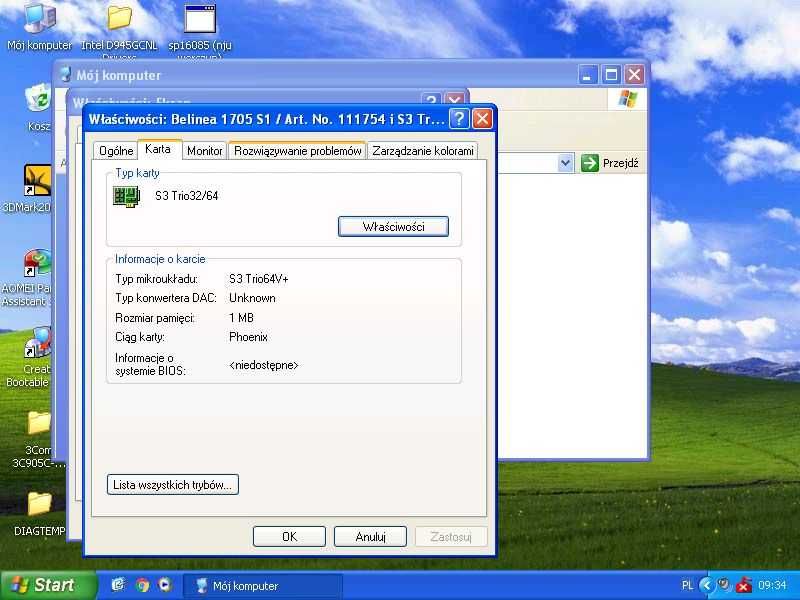Cancel the dialog with Anuluj

[x=370, y=537]
